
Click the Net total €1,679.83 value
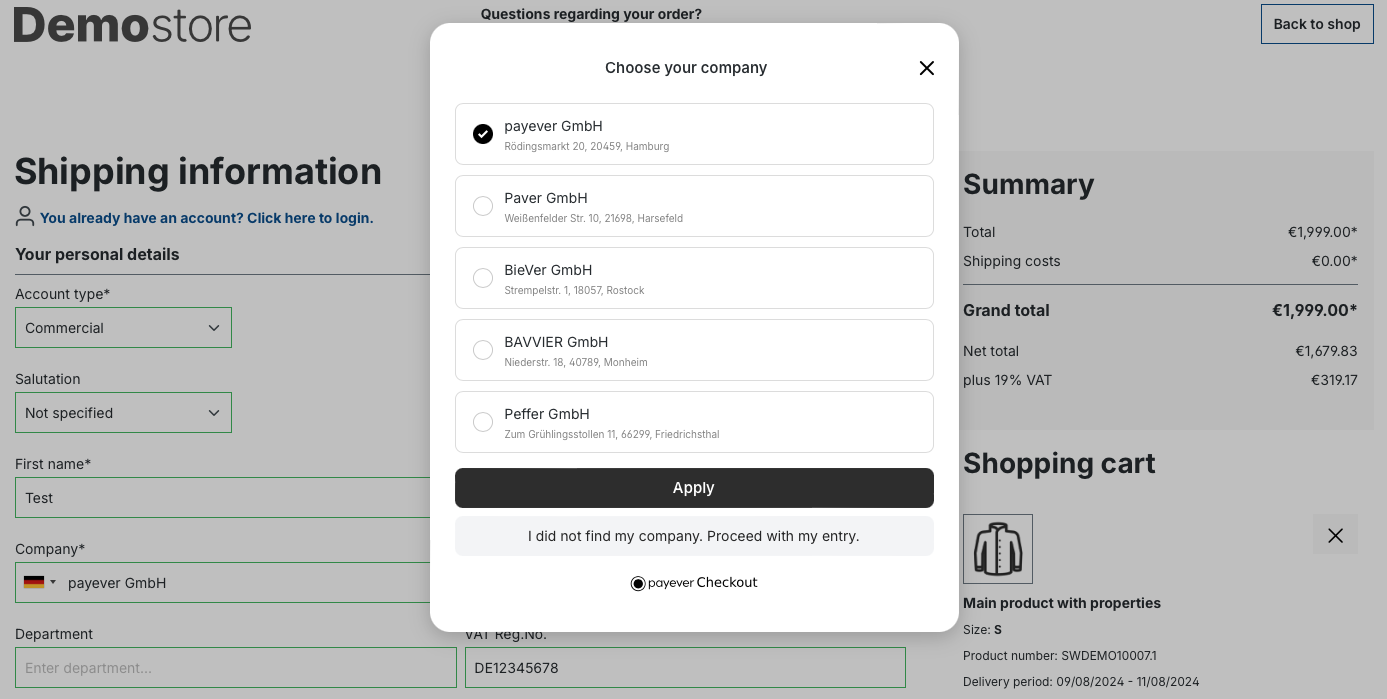click(x=1326, y=351)
